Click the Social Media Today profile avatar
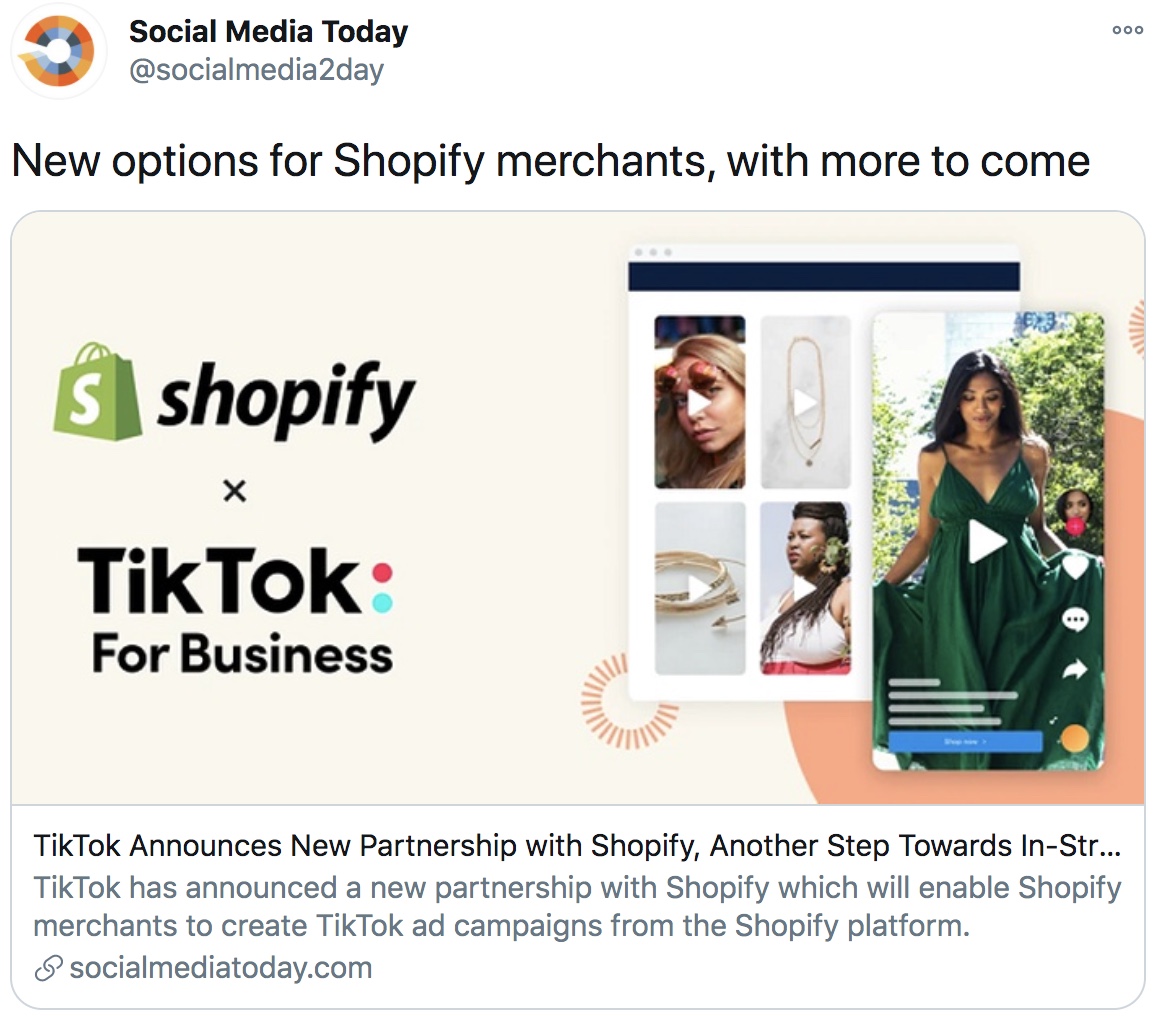Screen dimensions: 1158x1022 coord(58,51)
